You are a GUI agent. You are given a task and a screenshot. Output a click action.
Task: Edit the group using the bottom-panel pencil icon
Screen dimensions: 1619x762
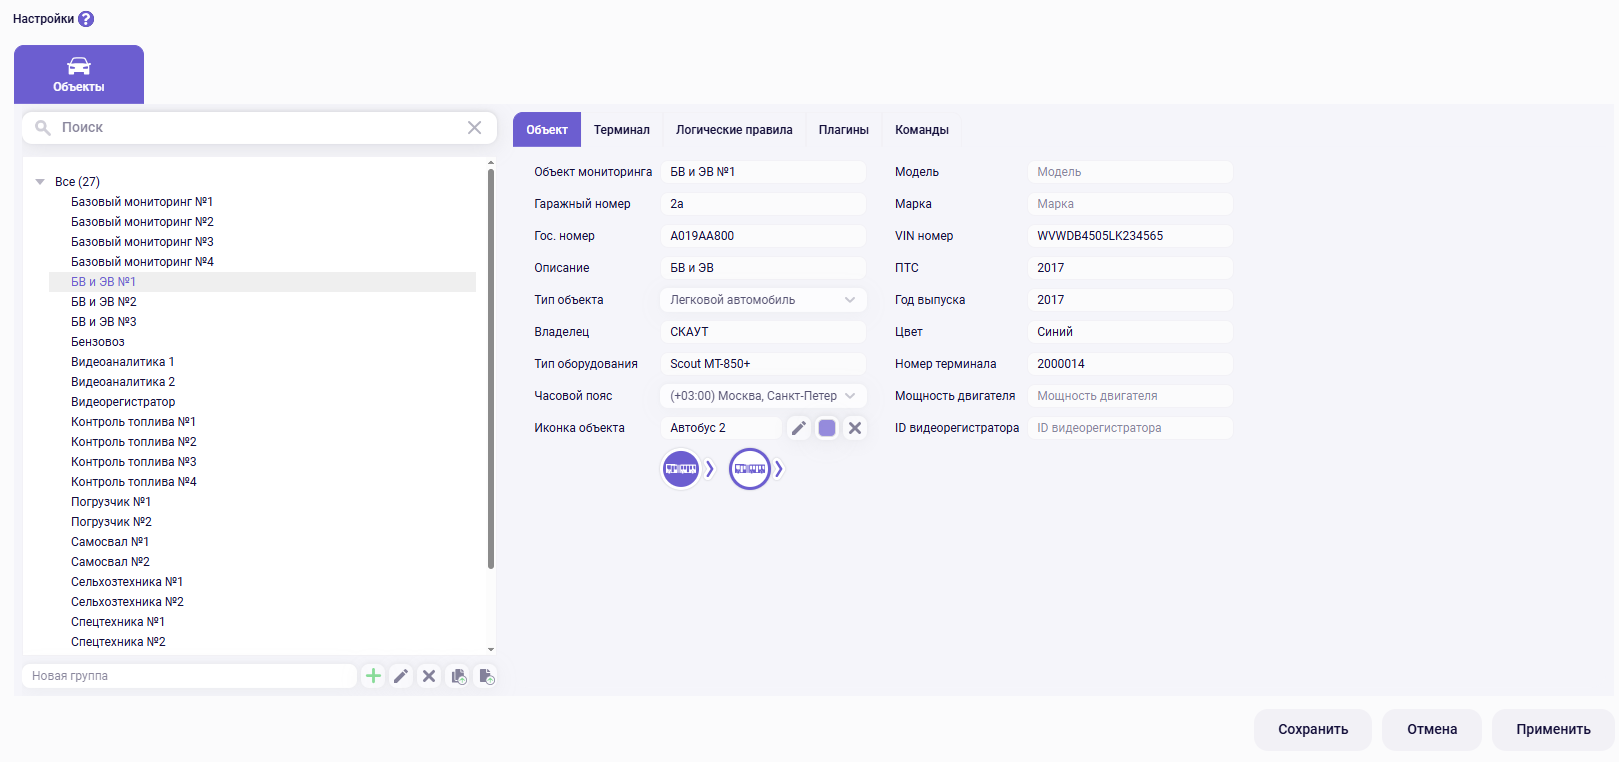(401, 676)
